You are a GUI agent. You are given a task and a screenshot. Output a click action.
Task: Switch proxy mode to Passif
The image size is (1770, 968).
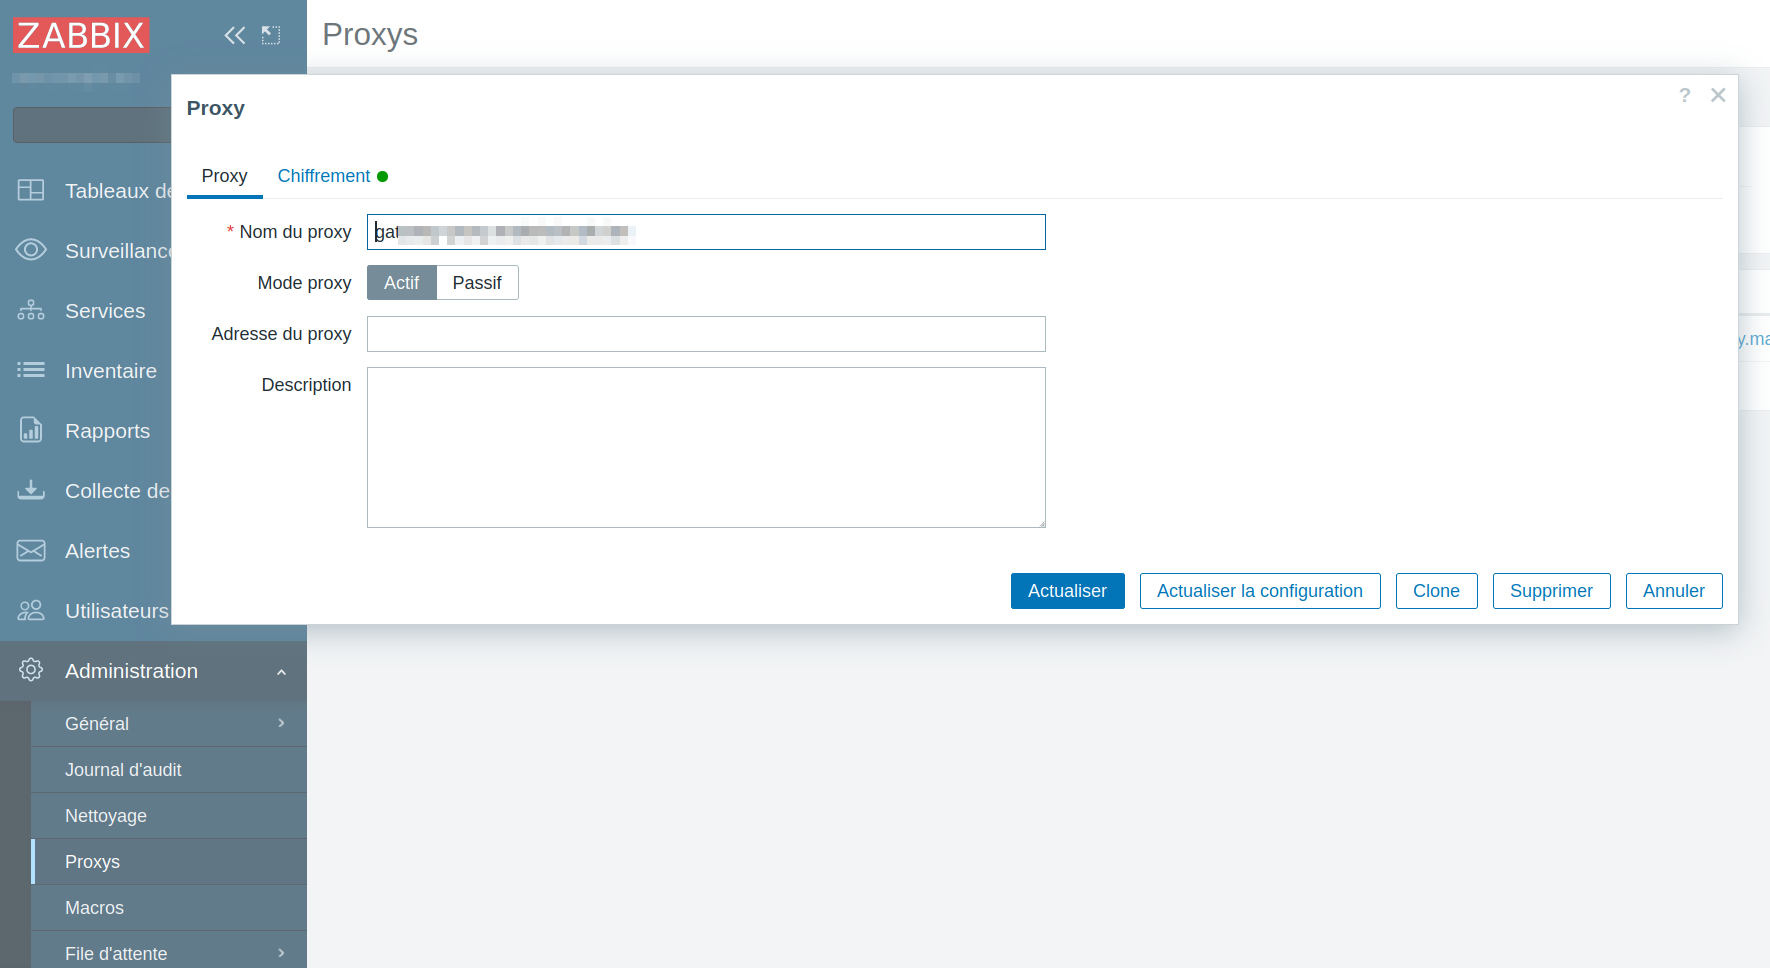(477, 283)
